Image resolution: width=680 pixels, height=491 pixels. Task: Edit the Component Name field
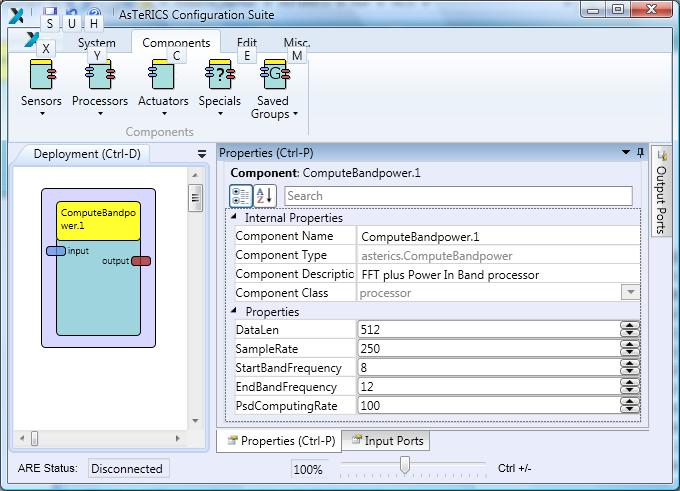(499, 237)
